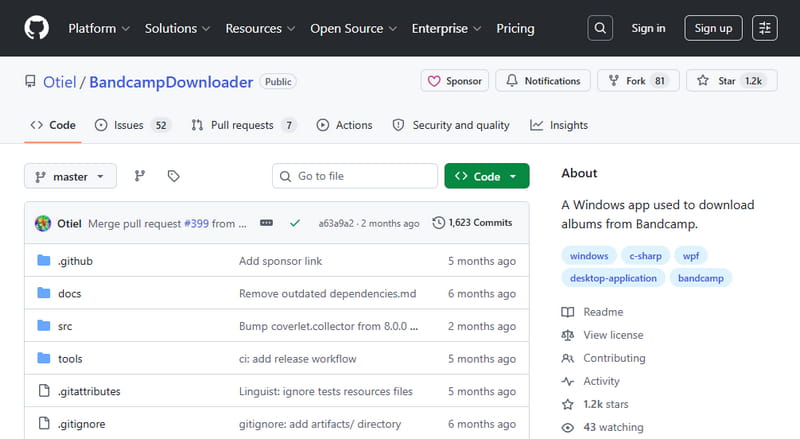The height and width of the screenshot is (439, 800).
Task: Open 'Bump coverlet.collector from 8.0.0' commit
Action: [x=328, y=326]
